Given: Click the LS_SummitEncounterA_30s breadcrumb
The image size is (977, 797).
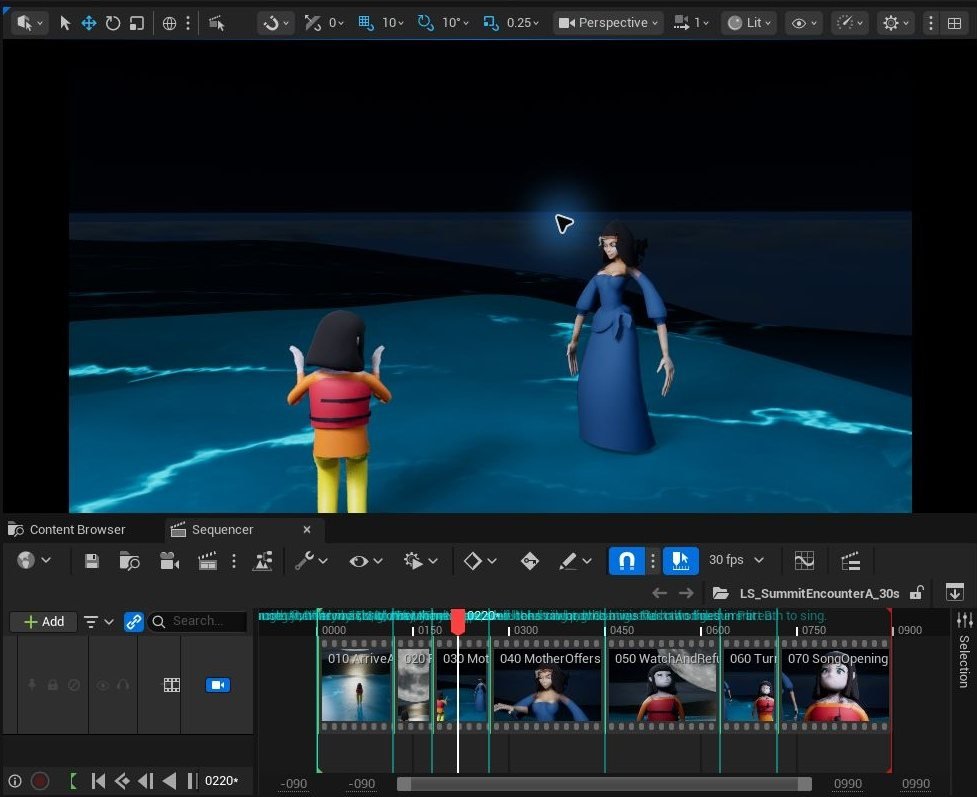Looking at the screenshot, I should (819, 593).
